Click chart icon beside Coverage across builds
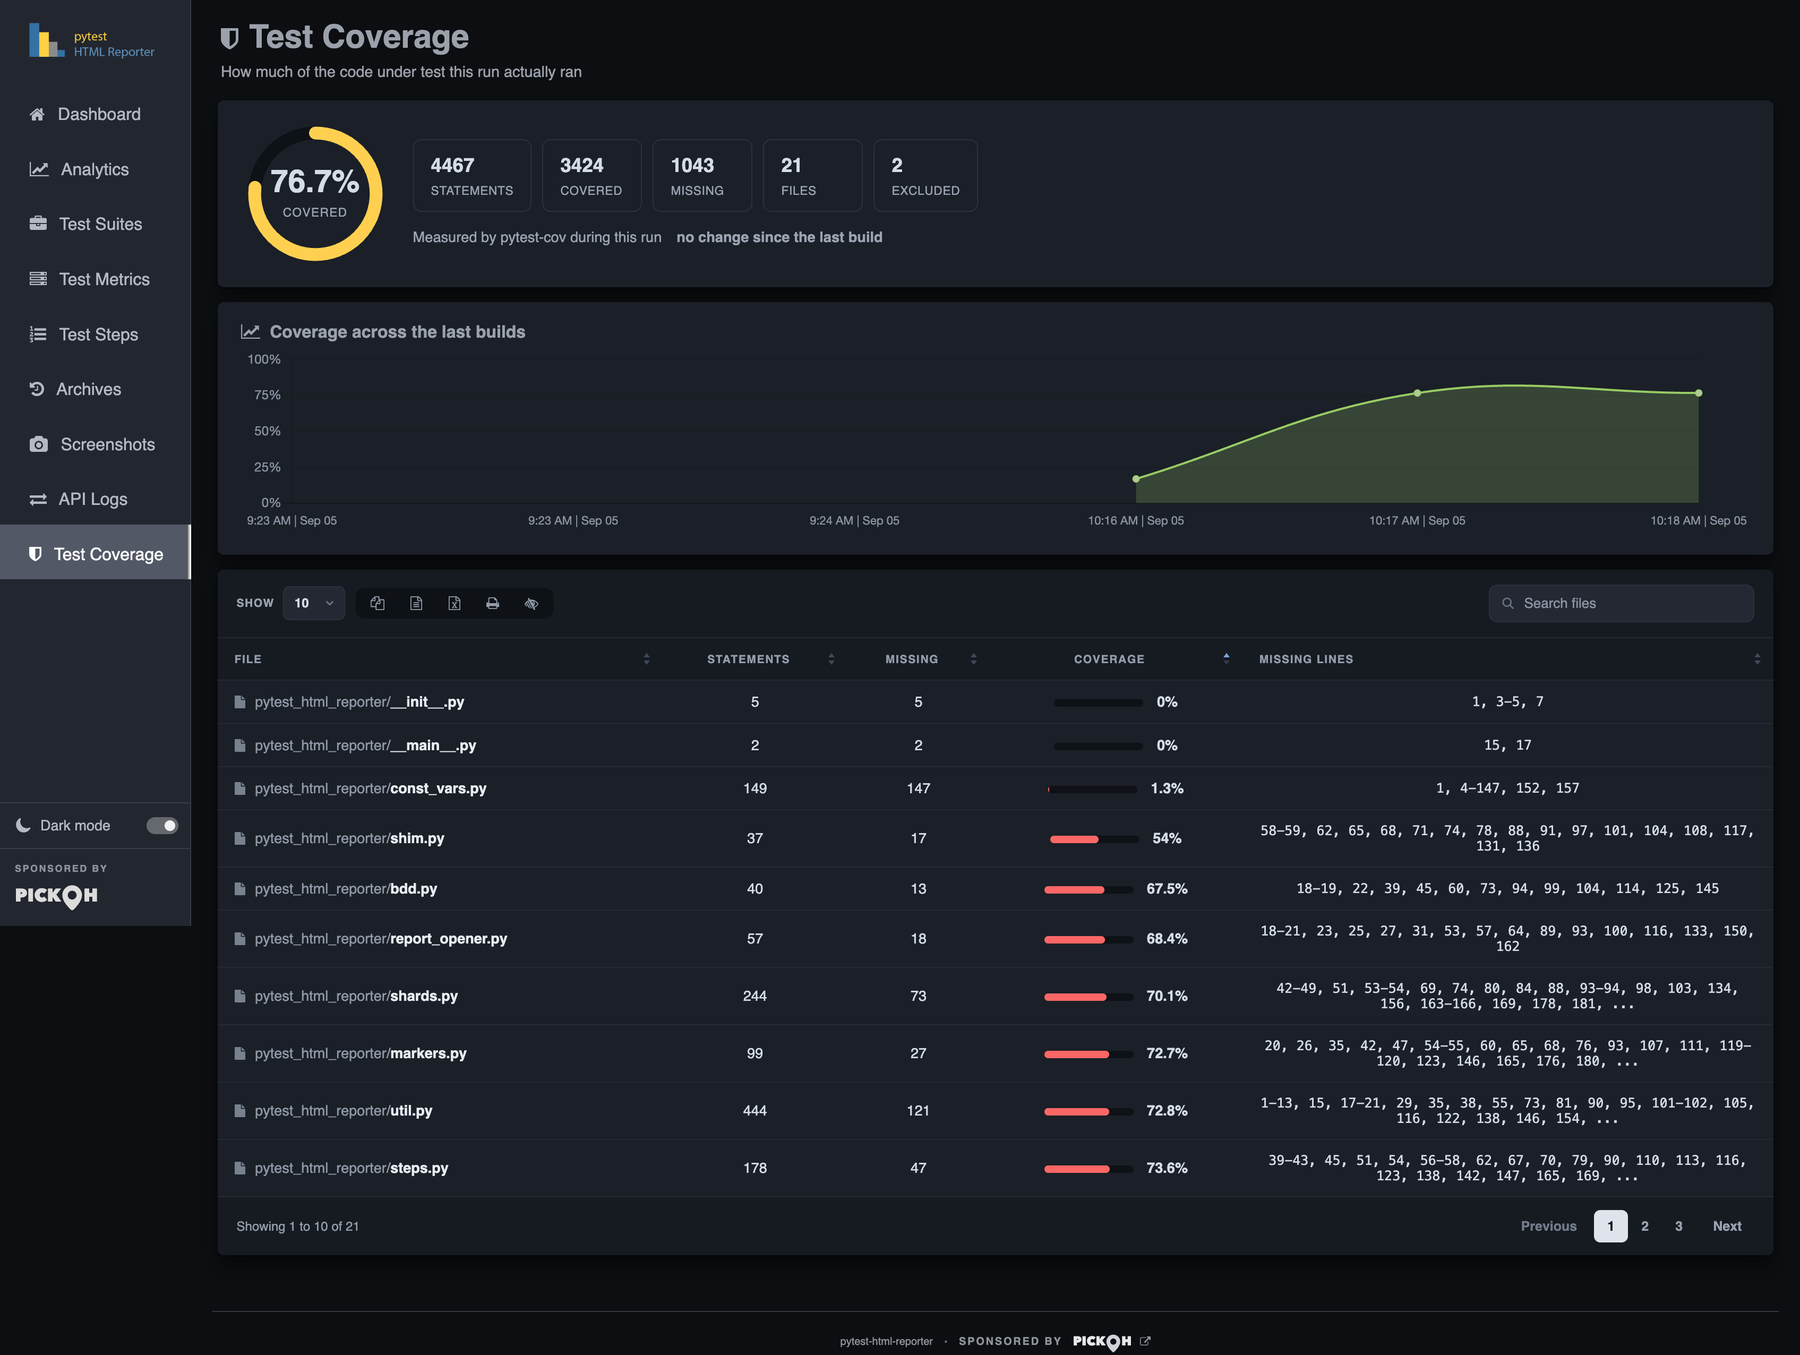The image size is (1800, 1355). point(250,331)
